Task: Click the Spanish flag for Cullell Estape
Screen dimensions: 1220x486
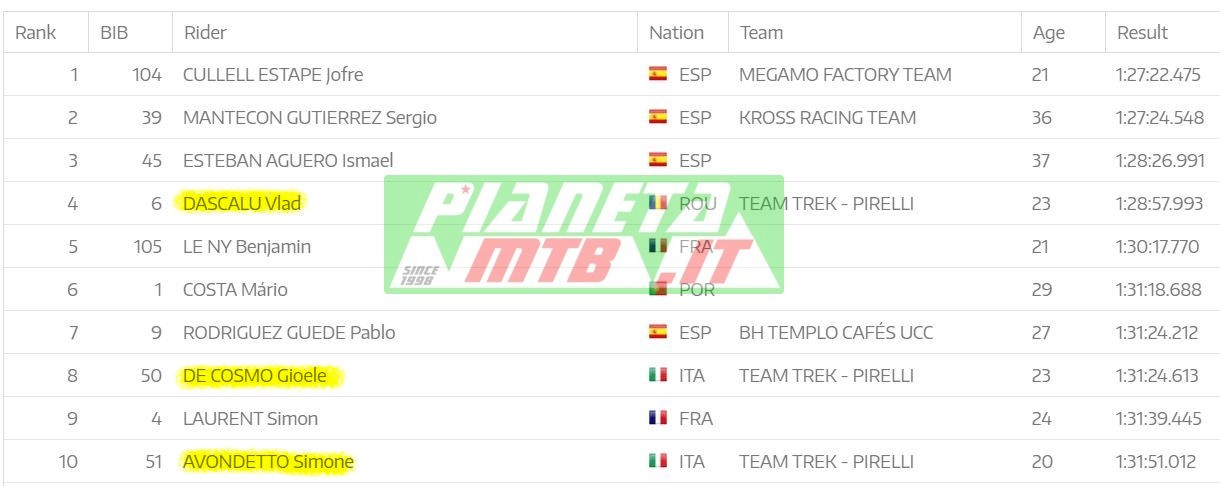Action: [x=658, y=74]
